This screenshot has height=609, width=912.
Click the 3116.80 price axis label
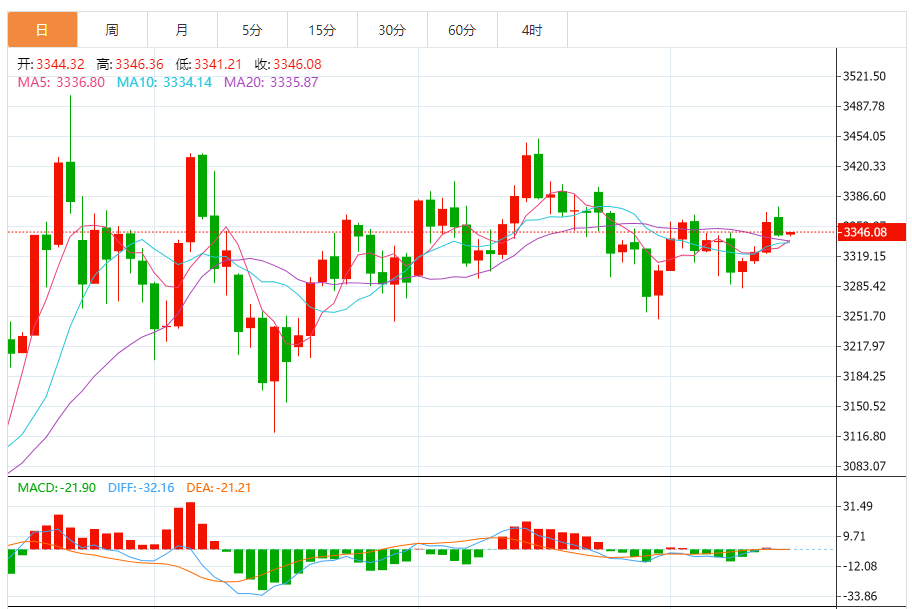864,436
